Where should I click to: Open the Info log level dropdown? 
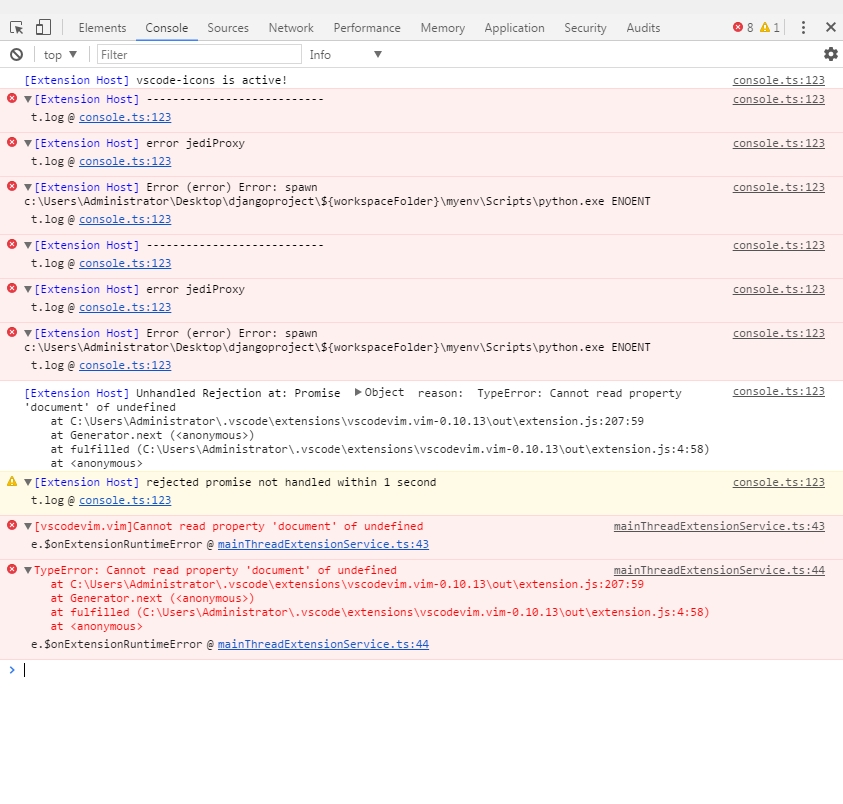(x=345, y=54)
